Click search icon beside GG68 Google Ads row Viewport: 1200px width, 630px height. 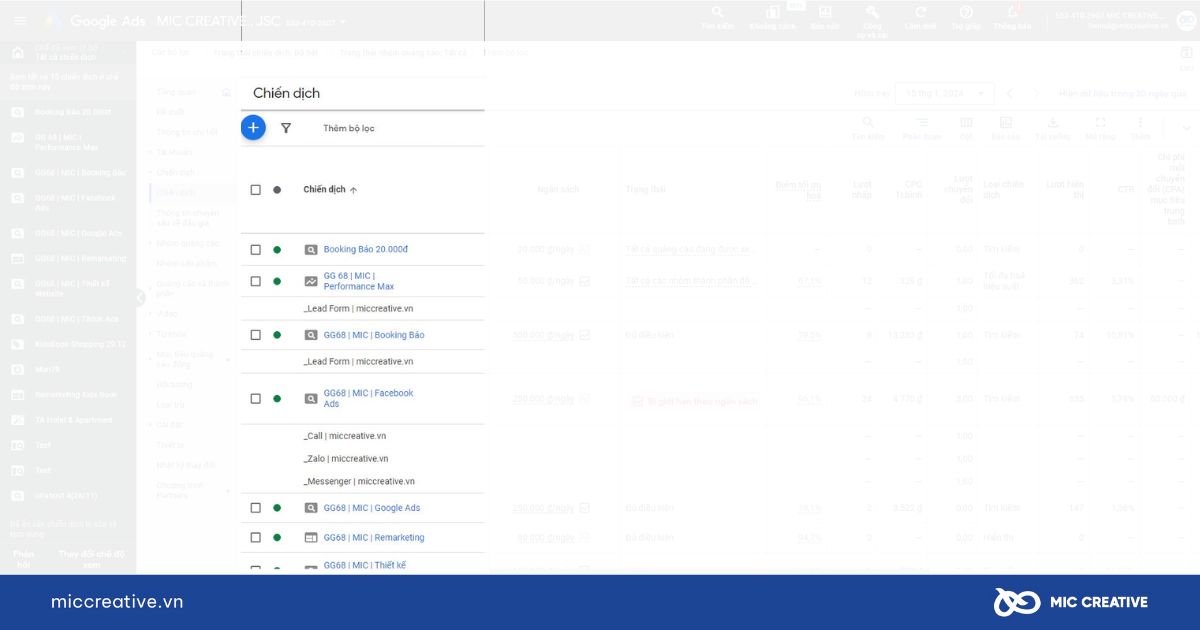311,508
